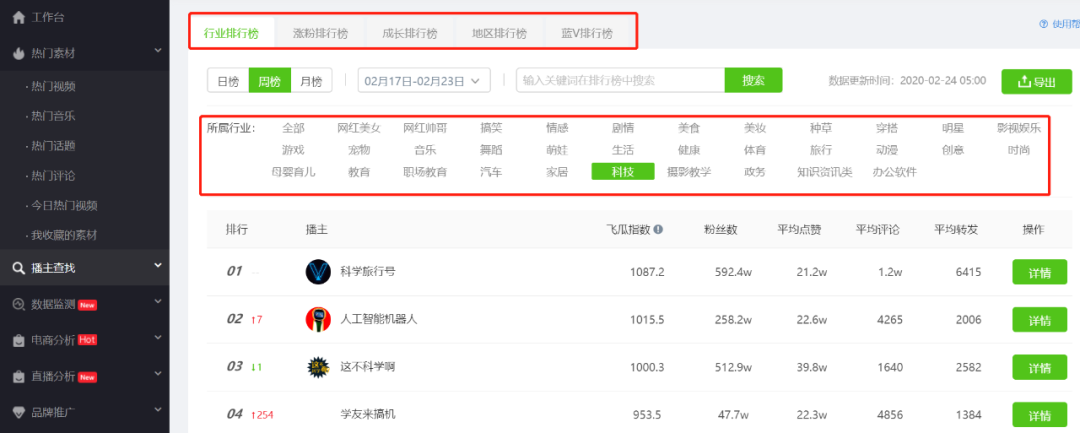This screenshot has width=1080, height=433.
Task: Switch to 地区排行榜 tab
Action: (x=499, y=33)
